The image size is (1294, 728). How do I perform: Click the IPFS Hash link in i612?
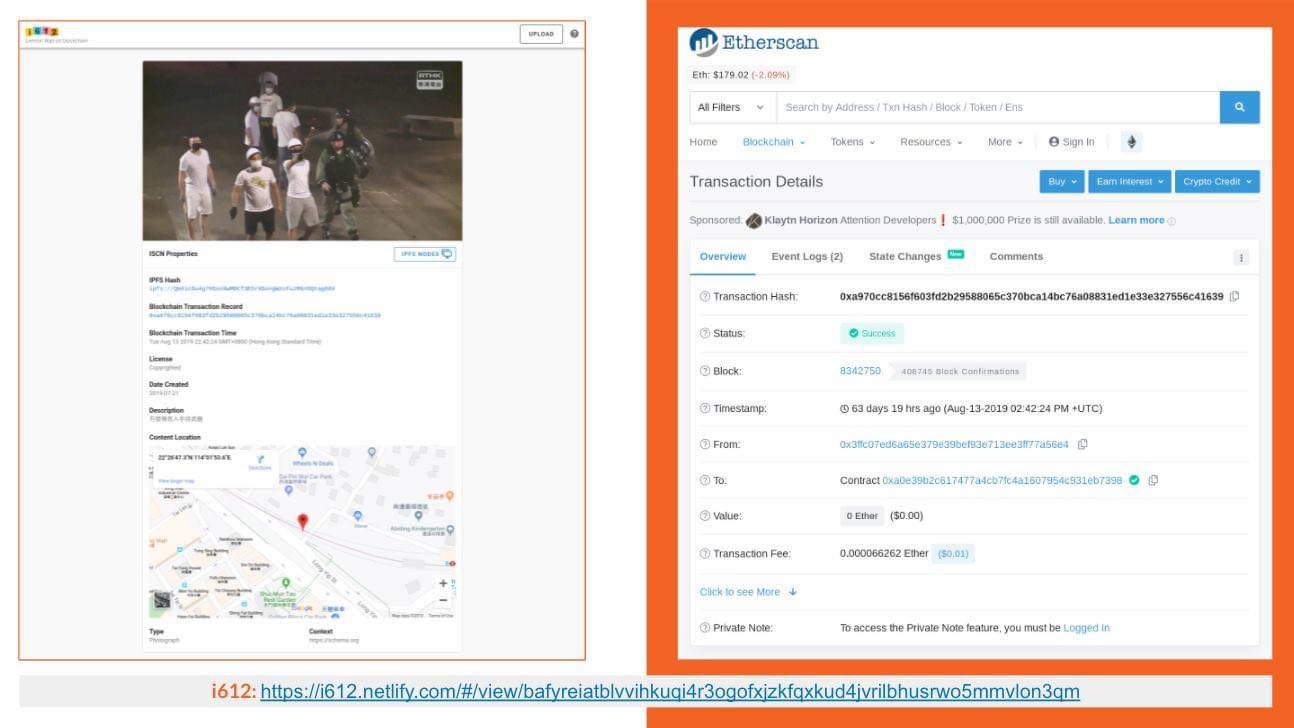(x=242, y=288)
